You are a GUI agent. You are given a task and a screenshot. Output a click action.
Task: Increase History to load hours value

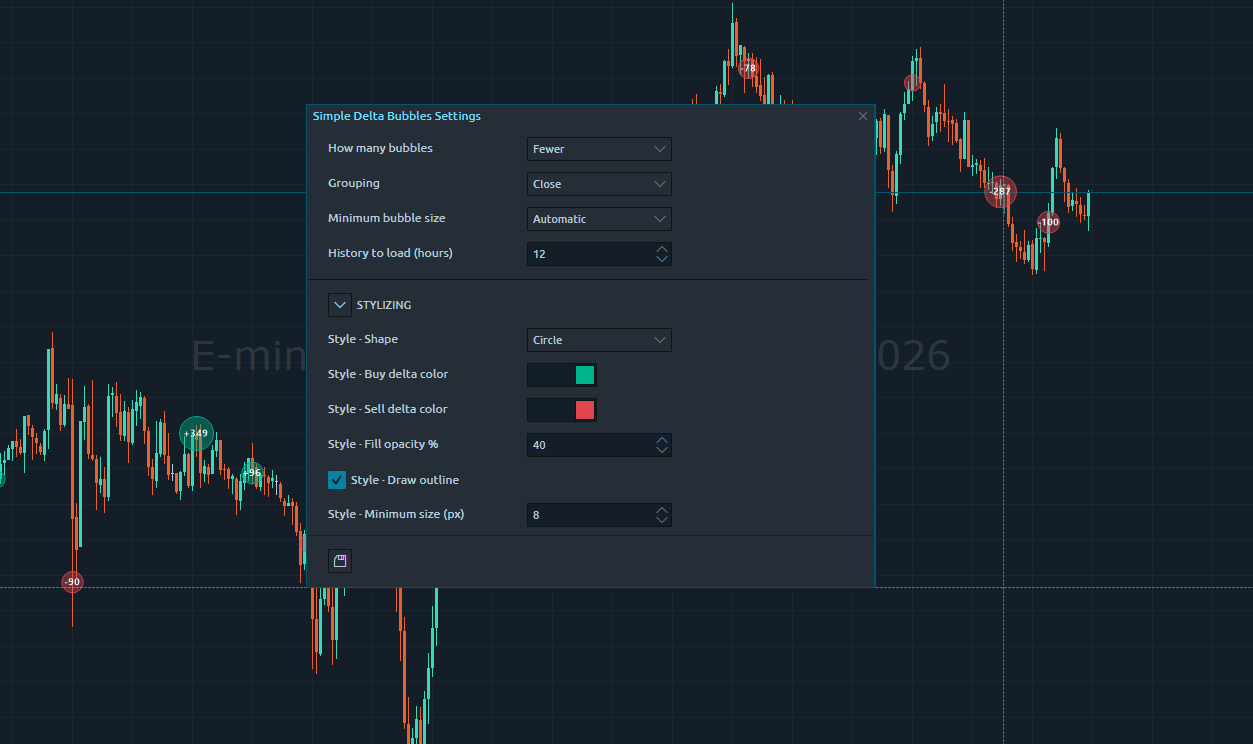tap(662, 248)
